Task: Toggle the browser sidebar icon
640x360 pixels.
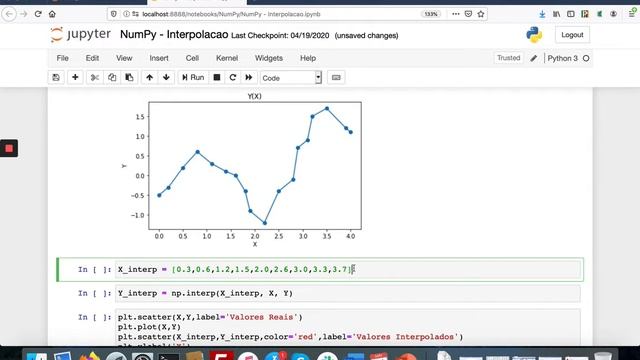Action: click(x=571, y=14)
